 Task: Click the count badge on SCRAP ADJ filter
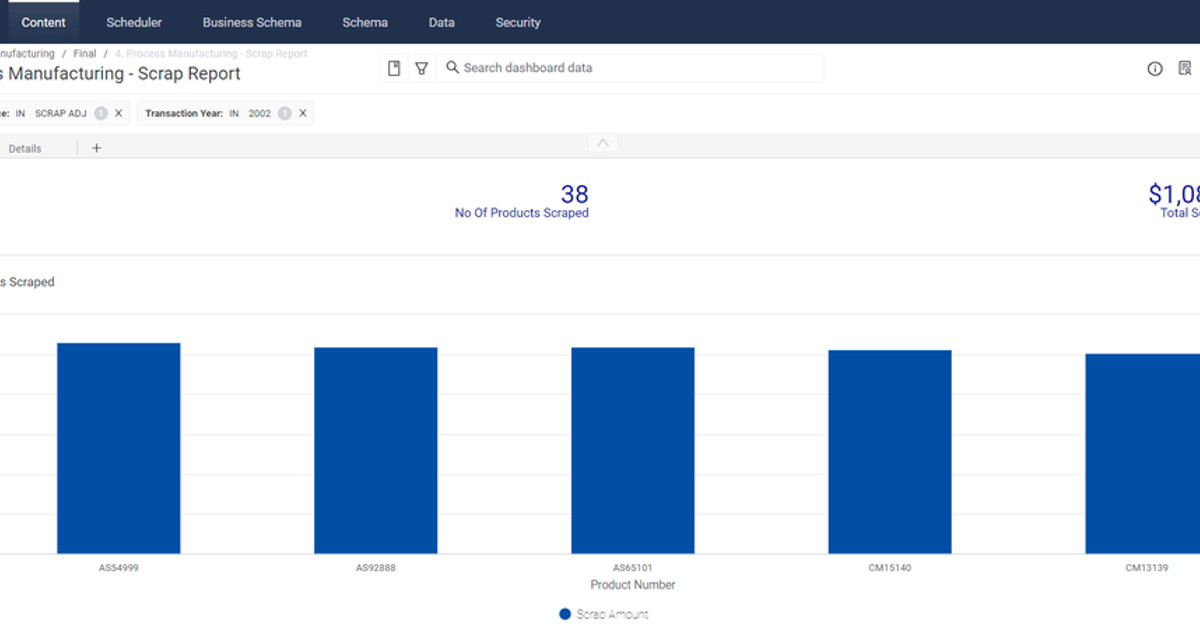pos(101,114)
